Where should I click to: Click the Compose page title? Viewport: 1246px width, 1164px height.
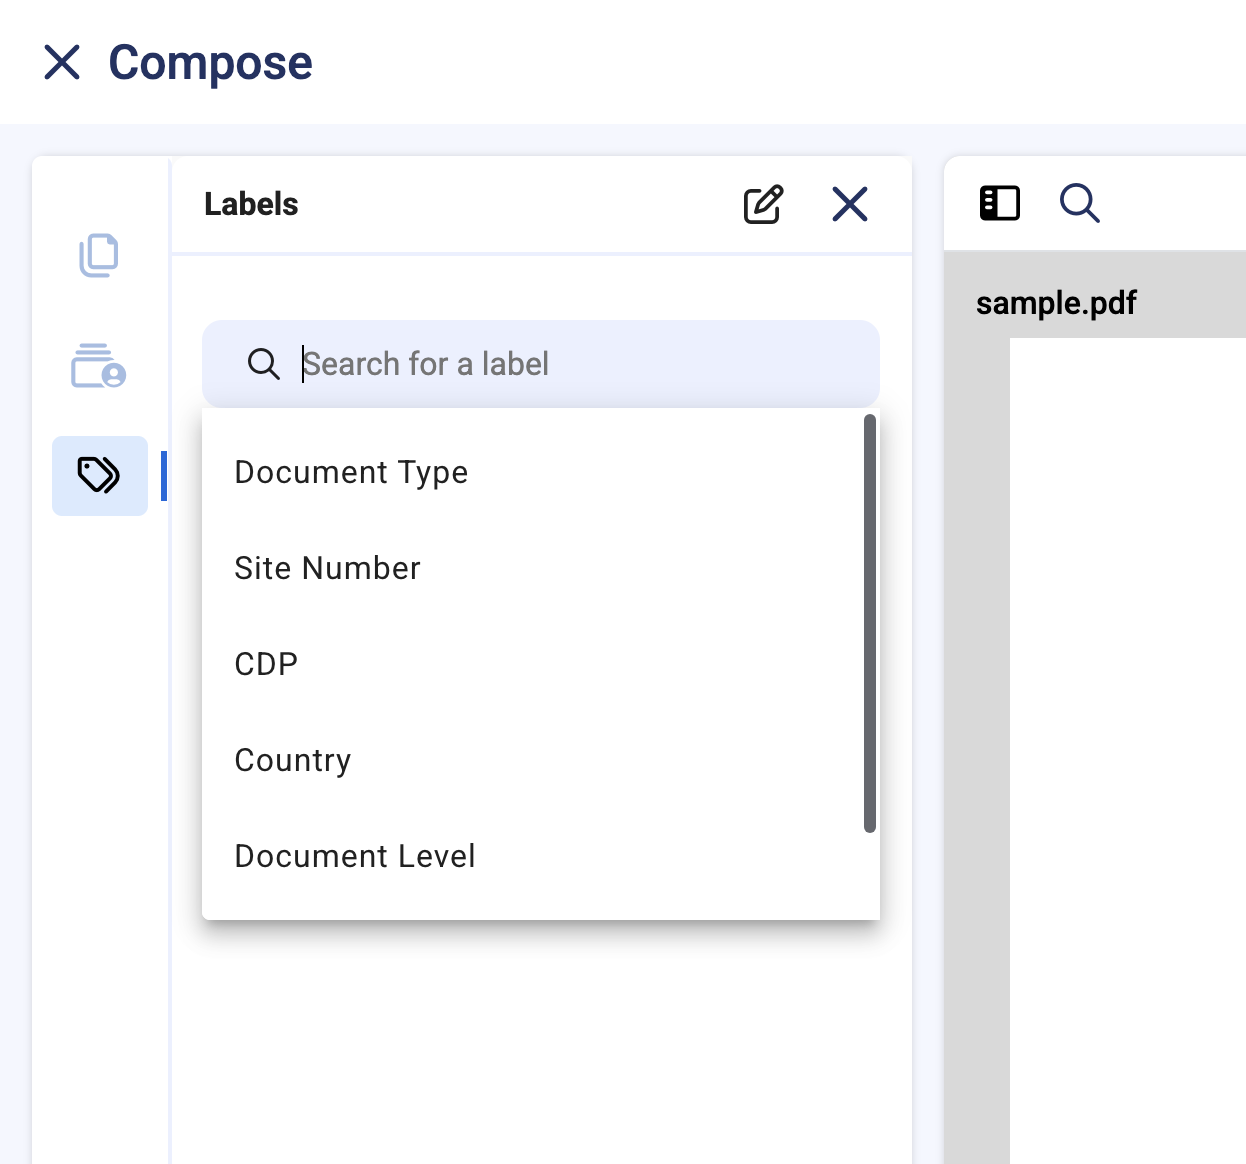point(210,62)
